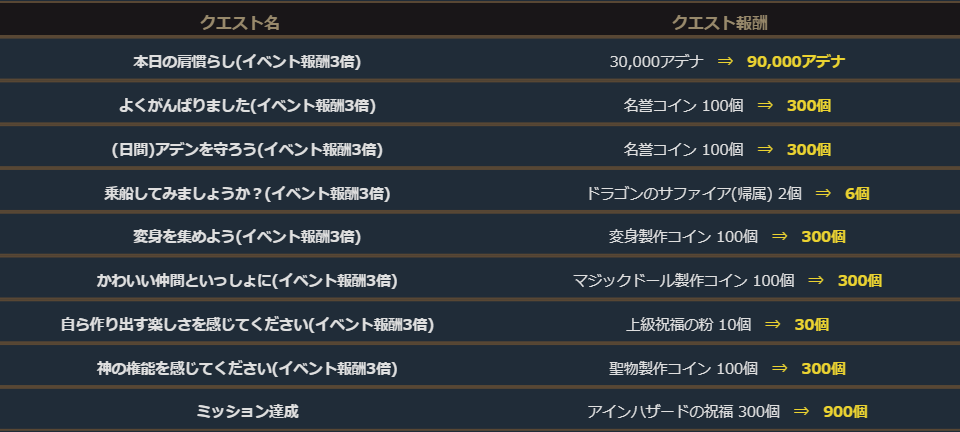The width and height of the screenshot is (960, 432).
Task: Select the かわいい仲間といっしょに quest name
Action: [246, 281]
